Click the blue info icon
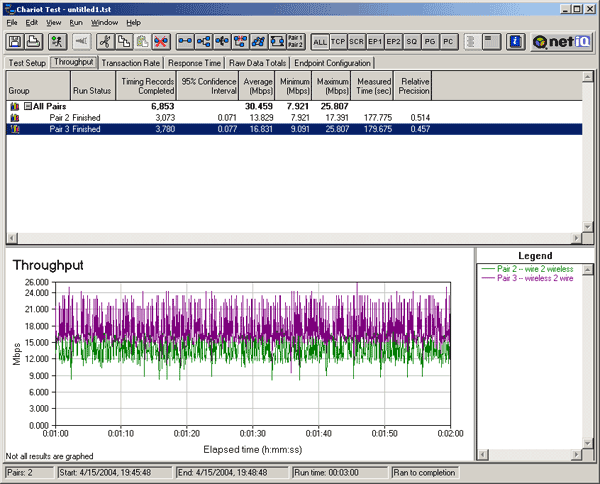Image resolution: width=600 pixels, height=484 pixels. pyautogui.click(x=516, y=42)
